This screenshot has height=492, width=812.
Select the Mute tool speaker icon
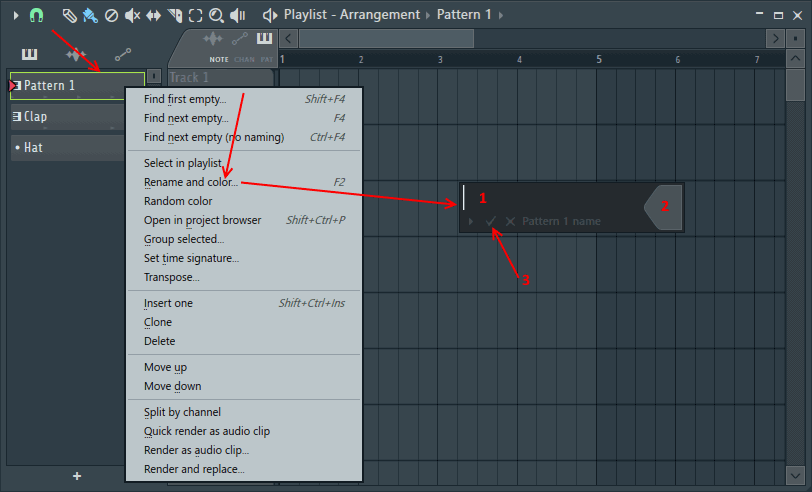(x=132, y=15)
